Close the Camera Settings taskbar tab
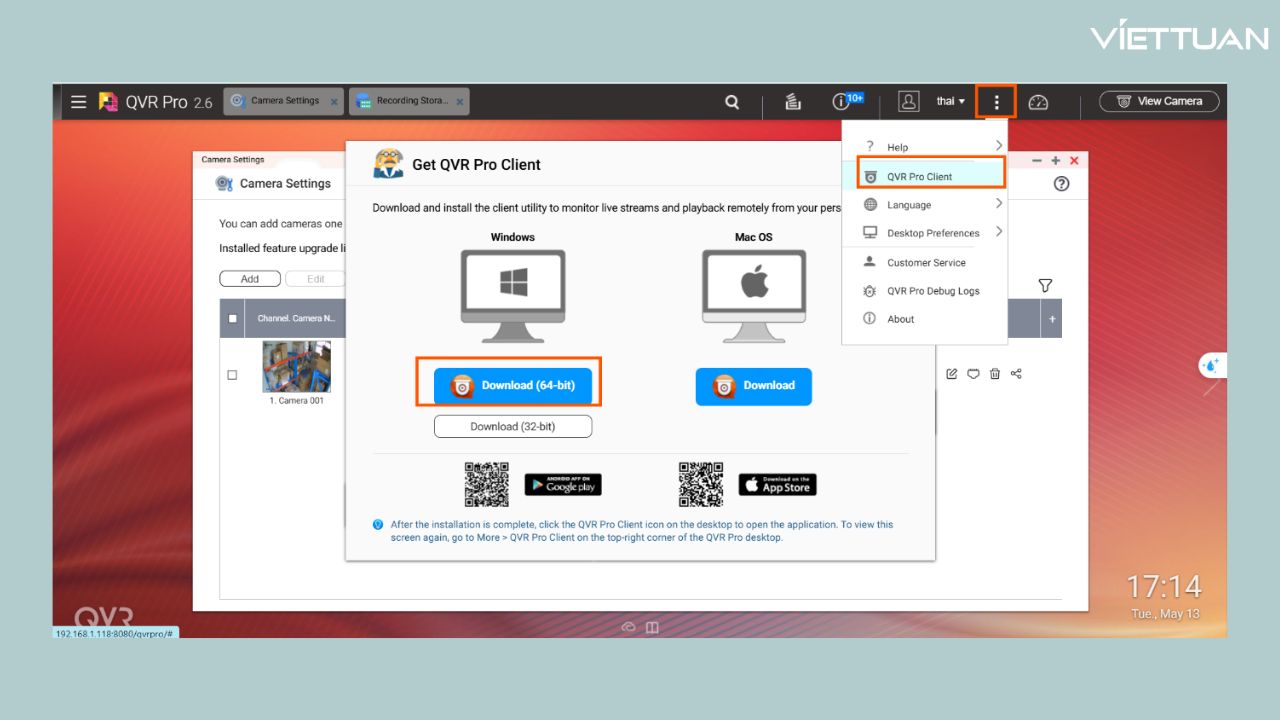The image size is (1280, 720). 334,102
